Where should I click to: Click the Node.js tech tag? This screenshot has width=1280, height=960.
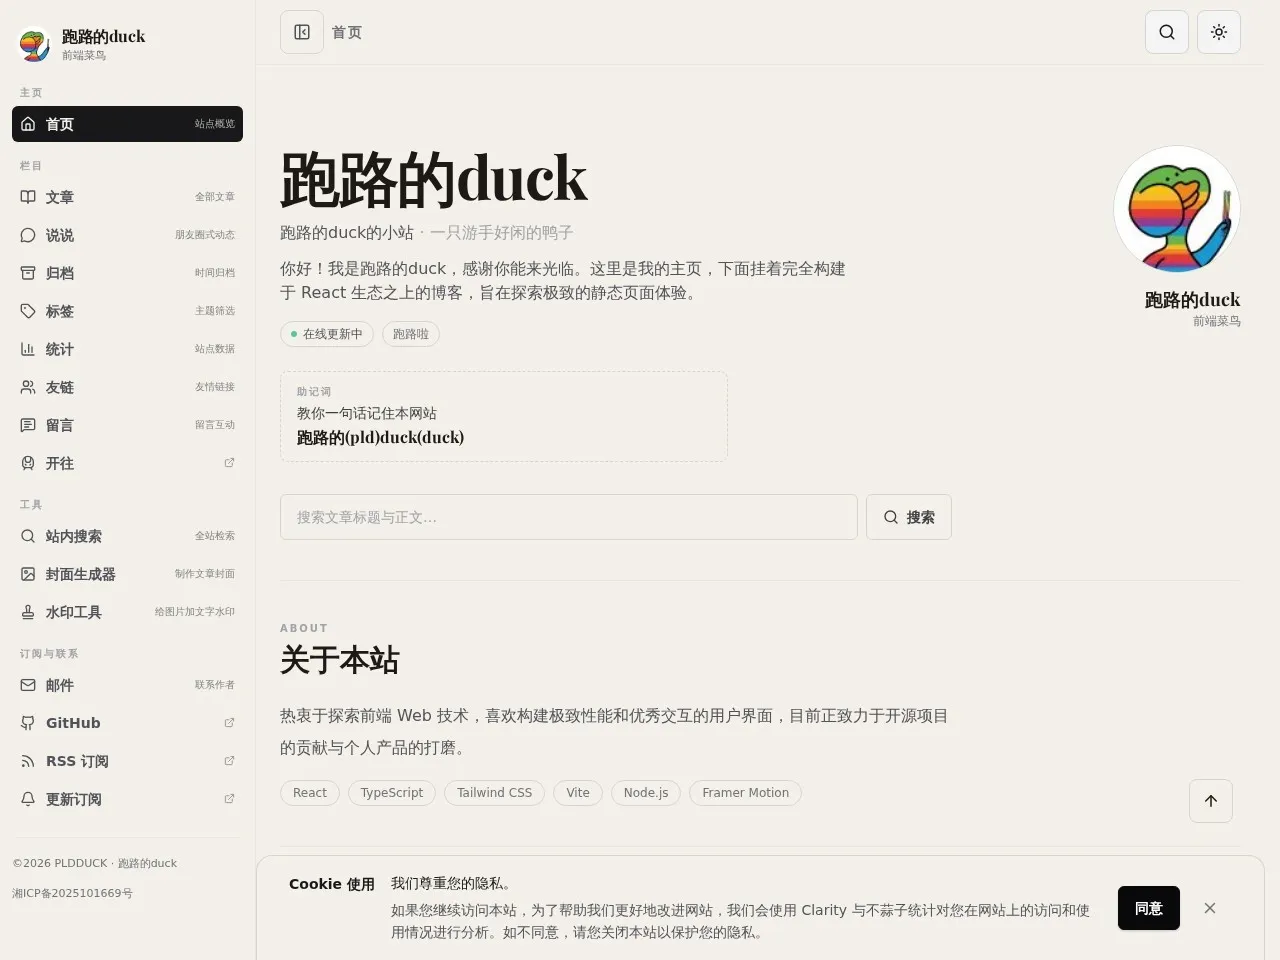pyautogui.click(x=646, y=793)
